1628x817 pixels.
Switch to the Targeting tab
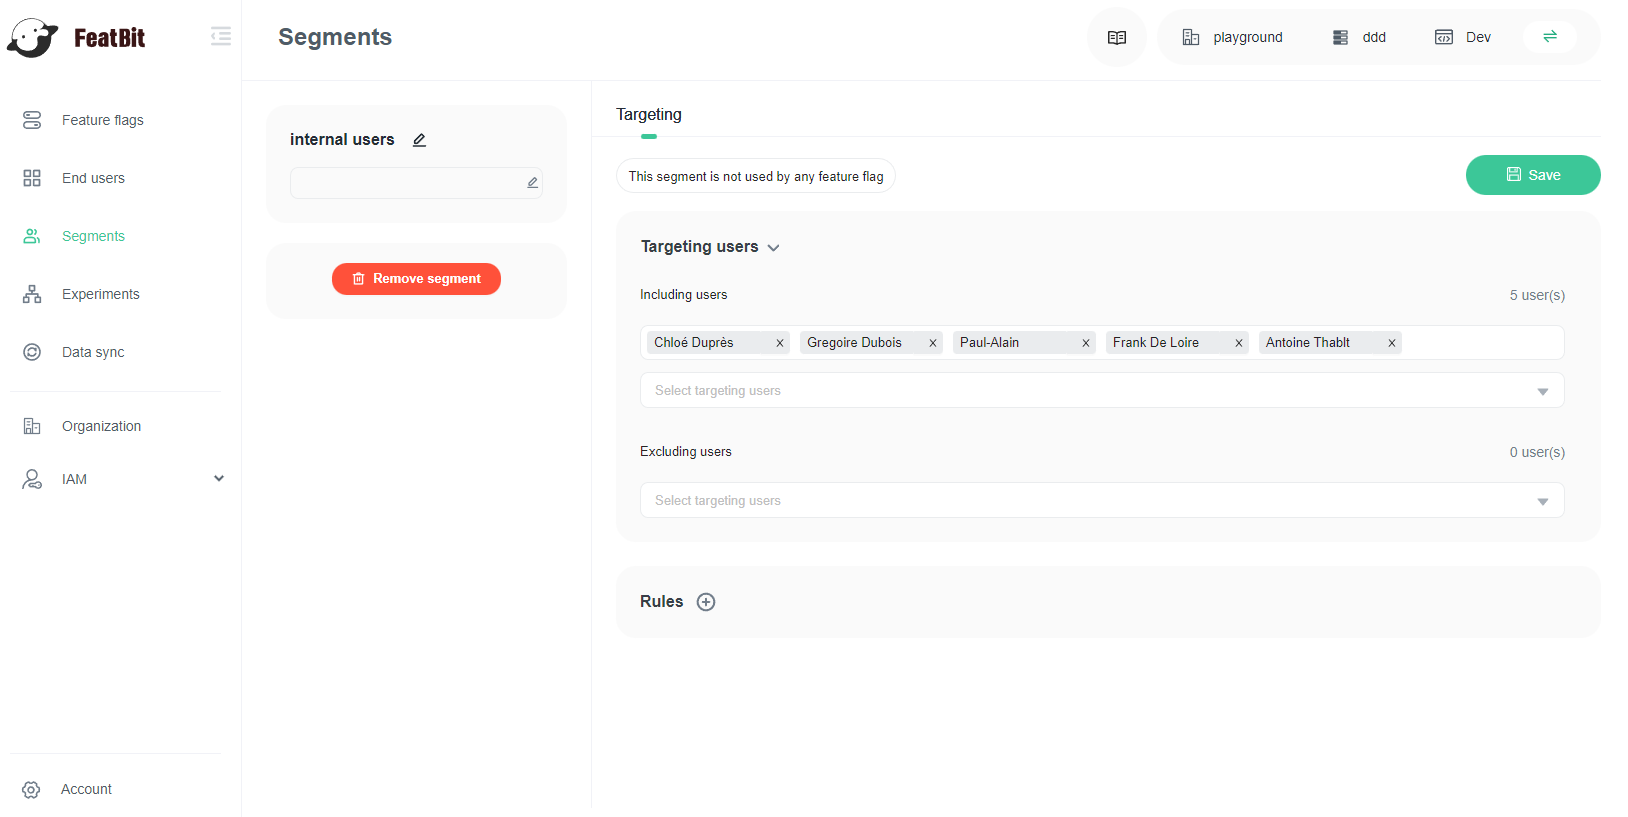pos(648,115)
